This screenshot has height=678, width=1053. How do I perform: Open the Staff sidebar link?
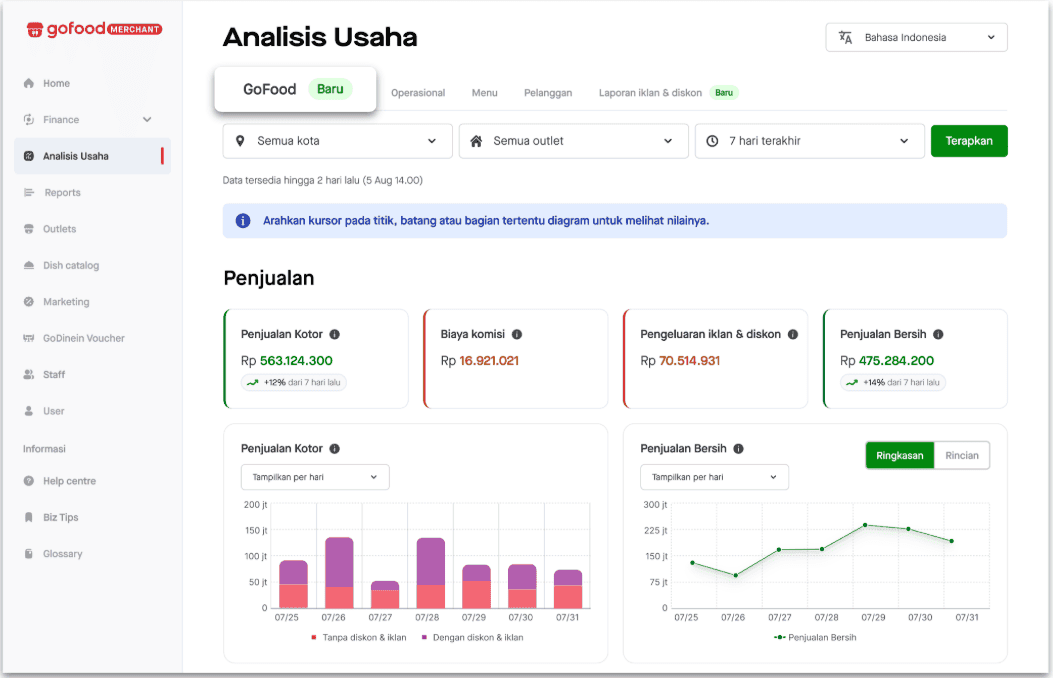(54, 375)
